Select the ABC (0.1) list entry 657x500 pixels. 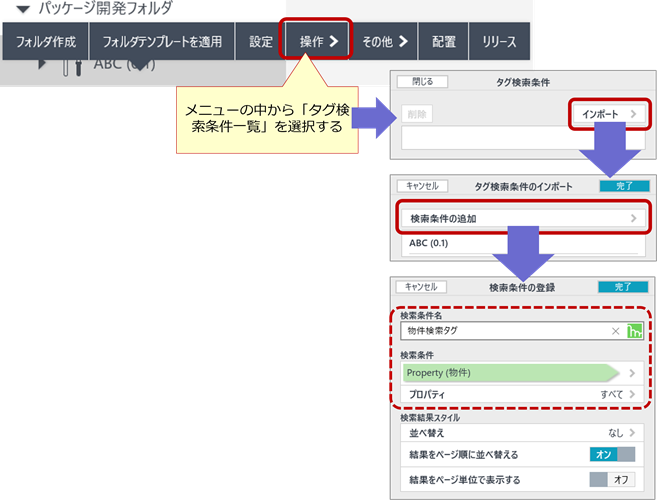(523, 243)
